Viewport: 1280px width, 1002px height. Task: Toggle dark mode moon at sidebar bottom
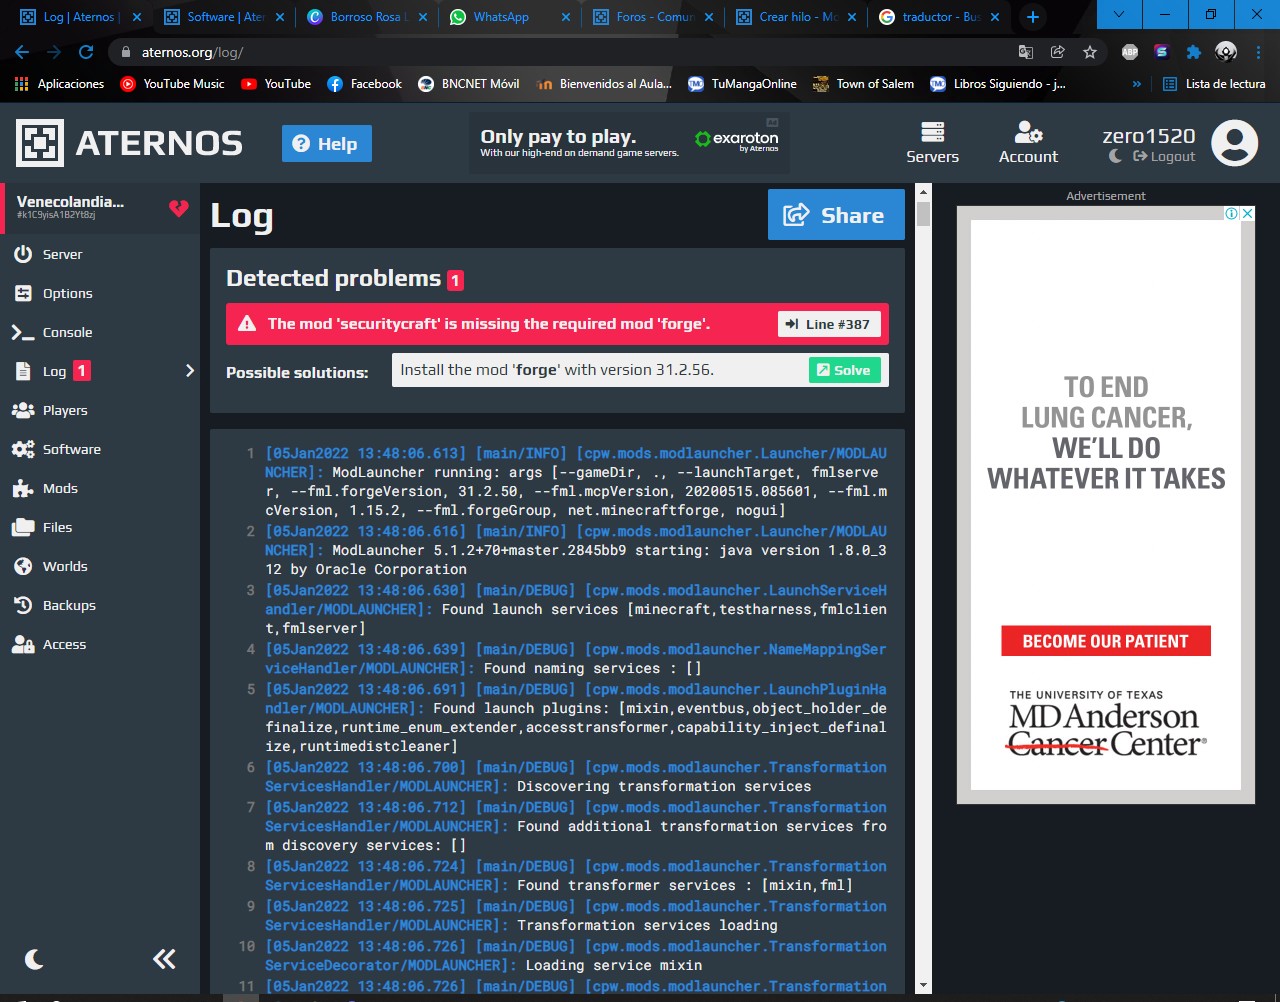(35, 960)
